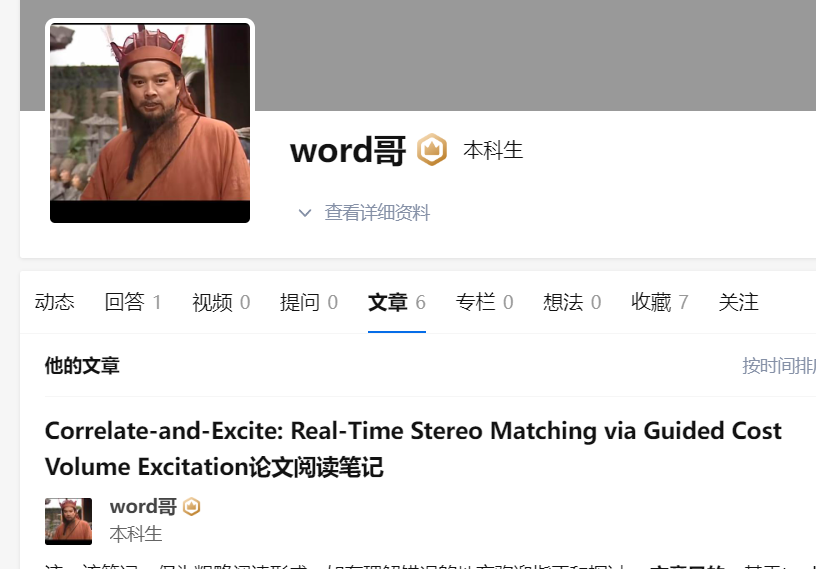View the 收藏 tab
Screen dimensions: 816x569
660,302
